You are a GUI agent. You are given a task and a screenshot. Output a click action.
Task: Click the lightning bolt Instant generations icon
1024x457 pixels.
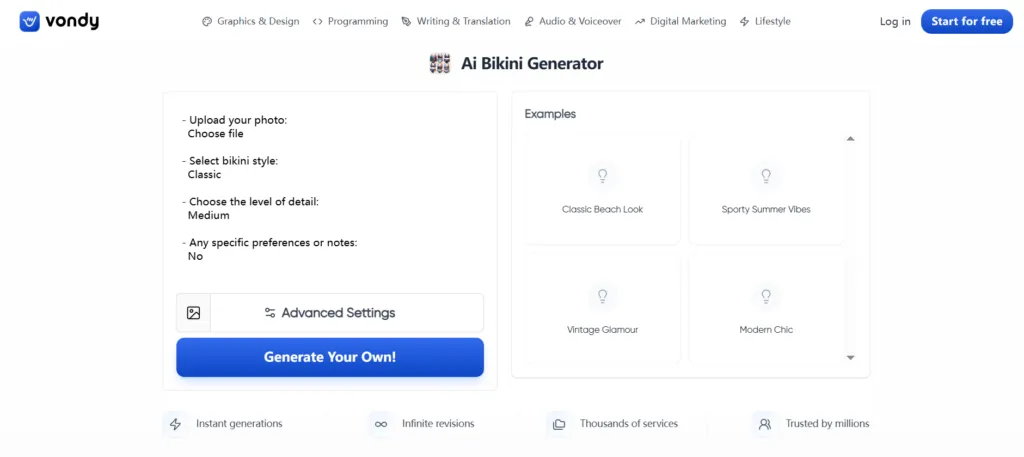tap(175, 424)
